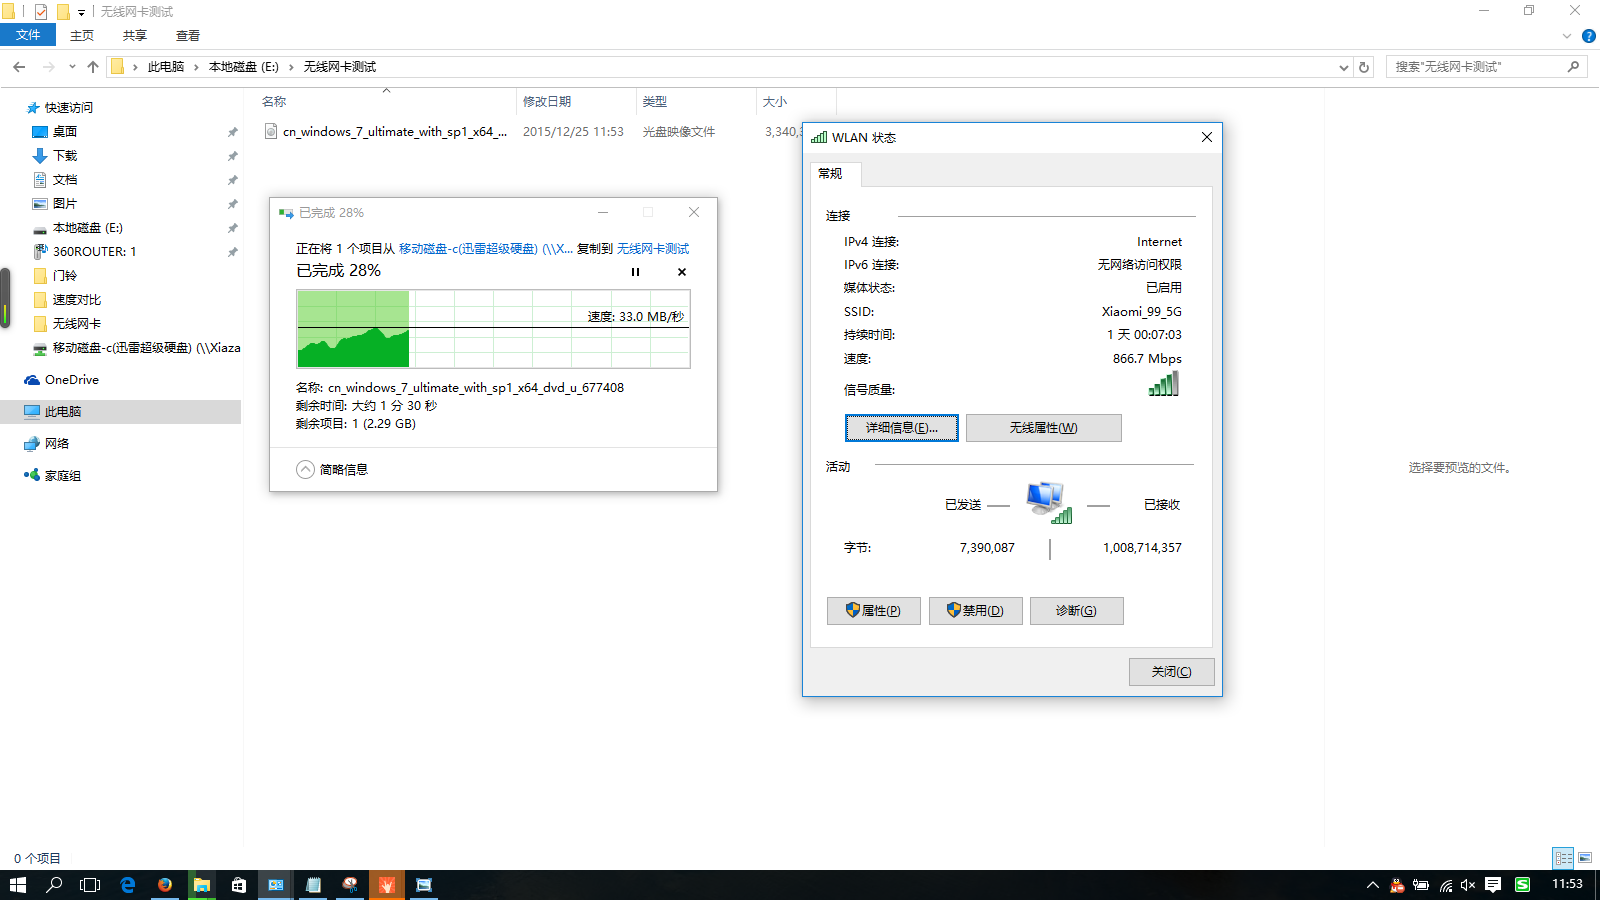Open 网络 network in navigation pane
Image resolution: width=1600 pixels, height=900 pixels.
coord(56,444)
